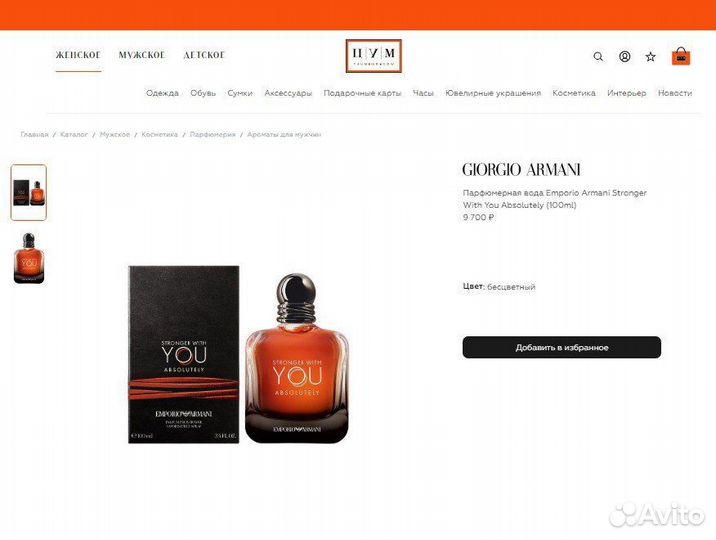This screenshot has height=540, width=716.
Task: Open the user account icon
Action: [624, 57]
